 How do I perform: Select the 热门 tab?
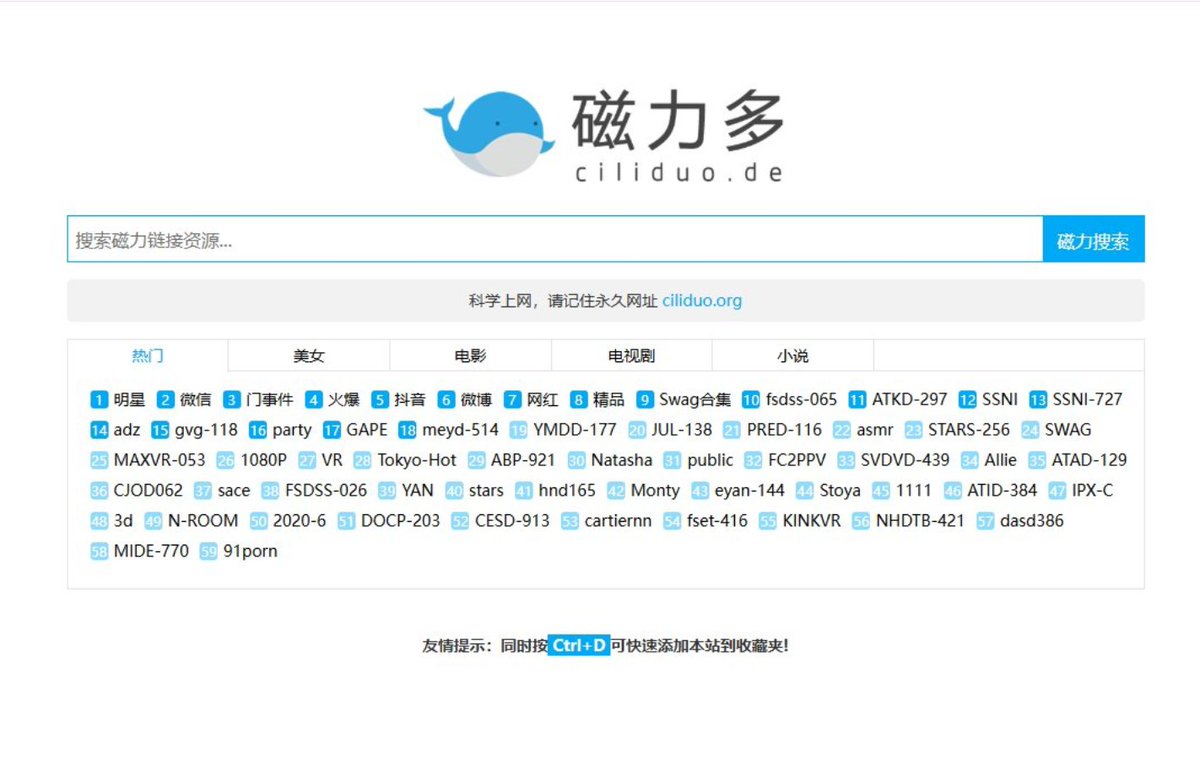(x=148, y=356)
